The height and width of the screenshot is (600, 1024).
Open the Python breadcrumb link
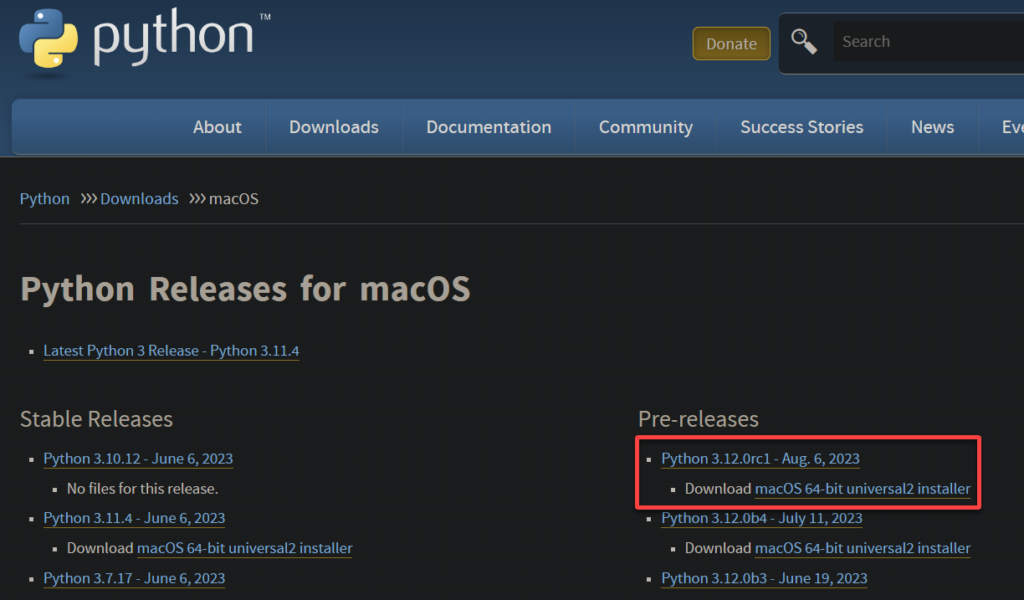[44, 198]
